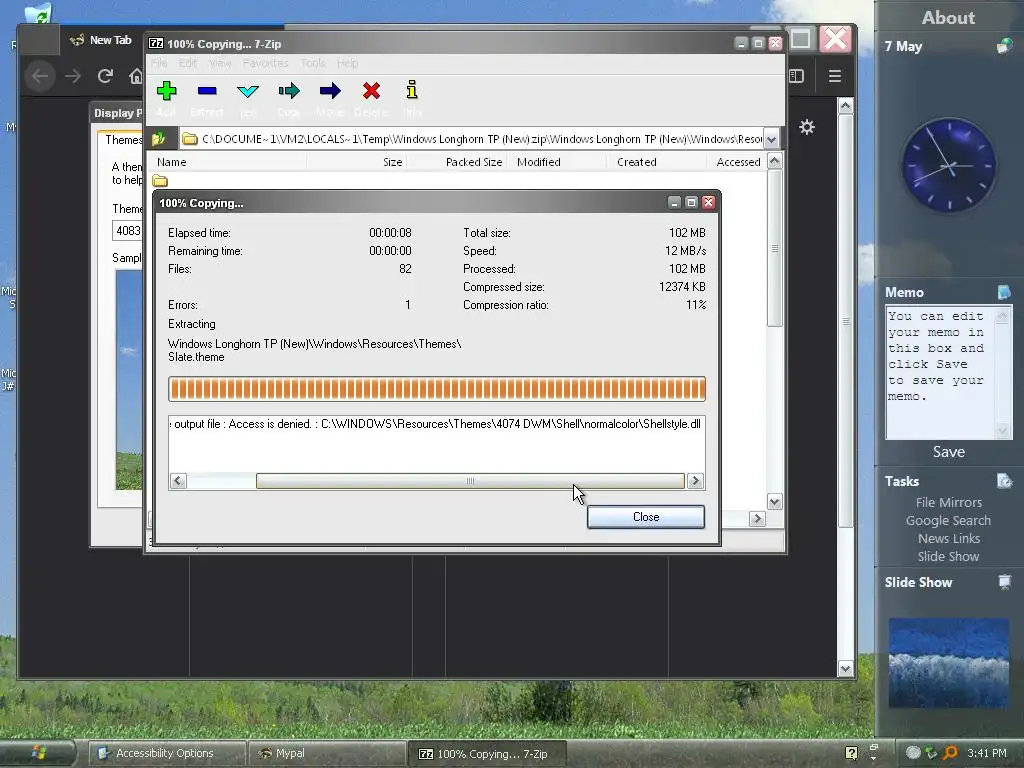This screenshot has width=1024, height=768.
Task: Open the Slide Show task link
Action: [948, 556]
